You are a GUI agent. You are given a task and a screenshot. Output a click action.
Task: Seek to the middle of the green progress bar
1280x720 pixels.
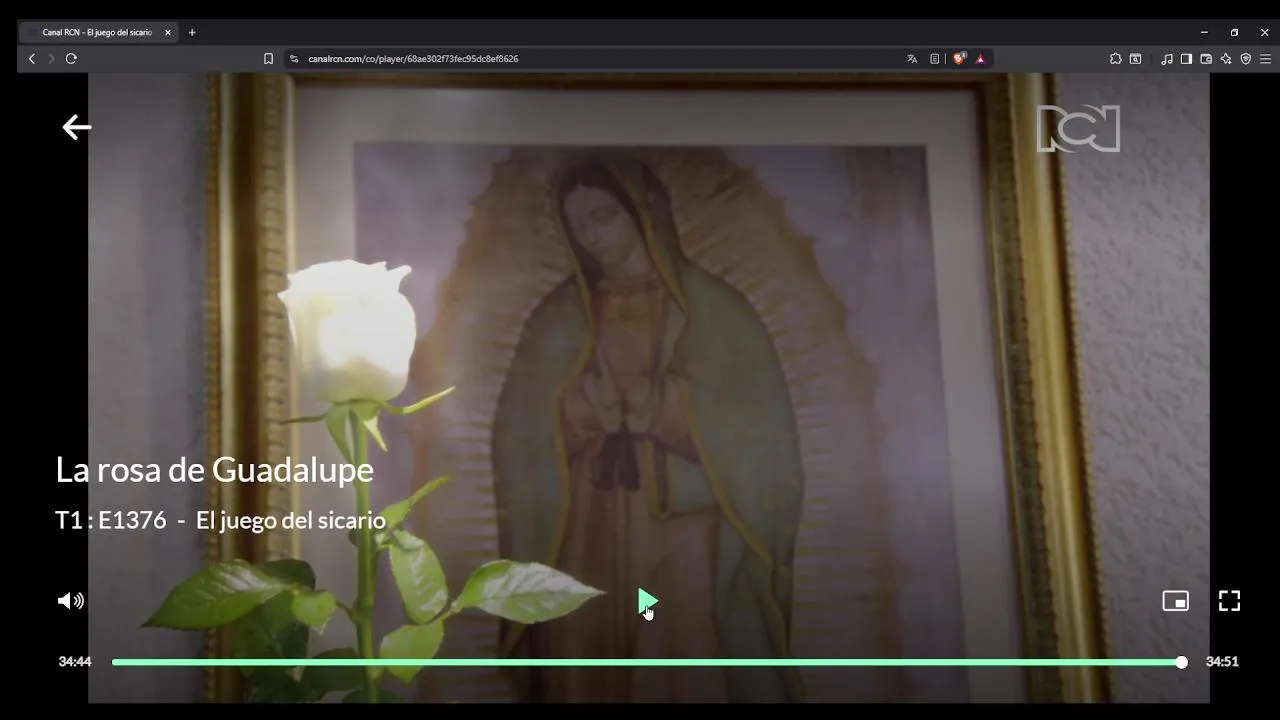tap(647, 662)
